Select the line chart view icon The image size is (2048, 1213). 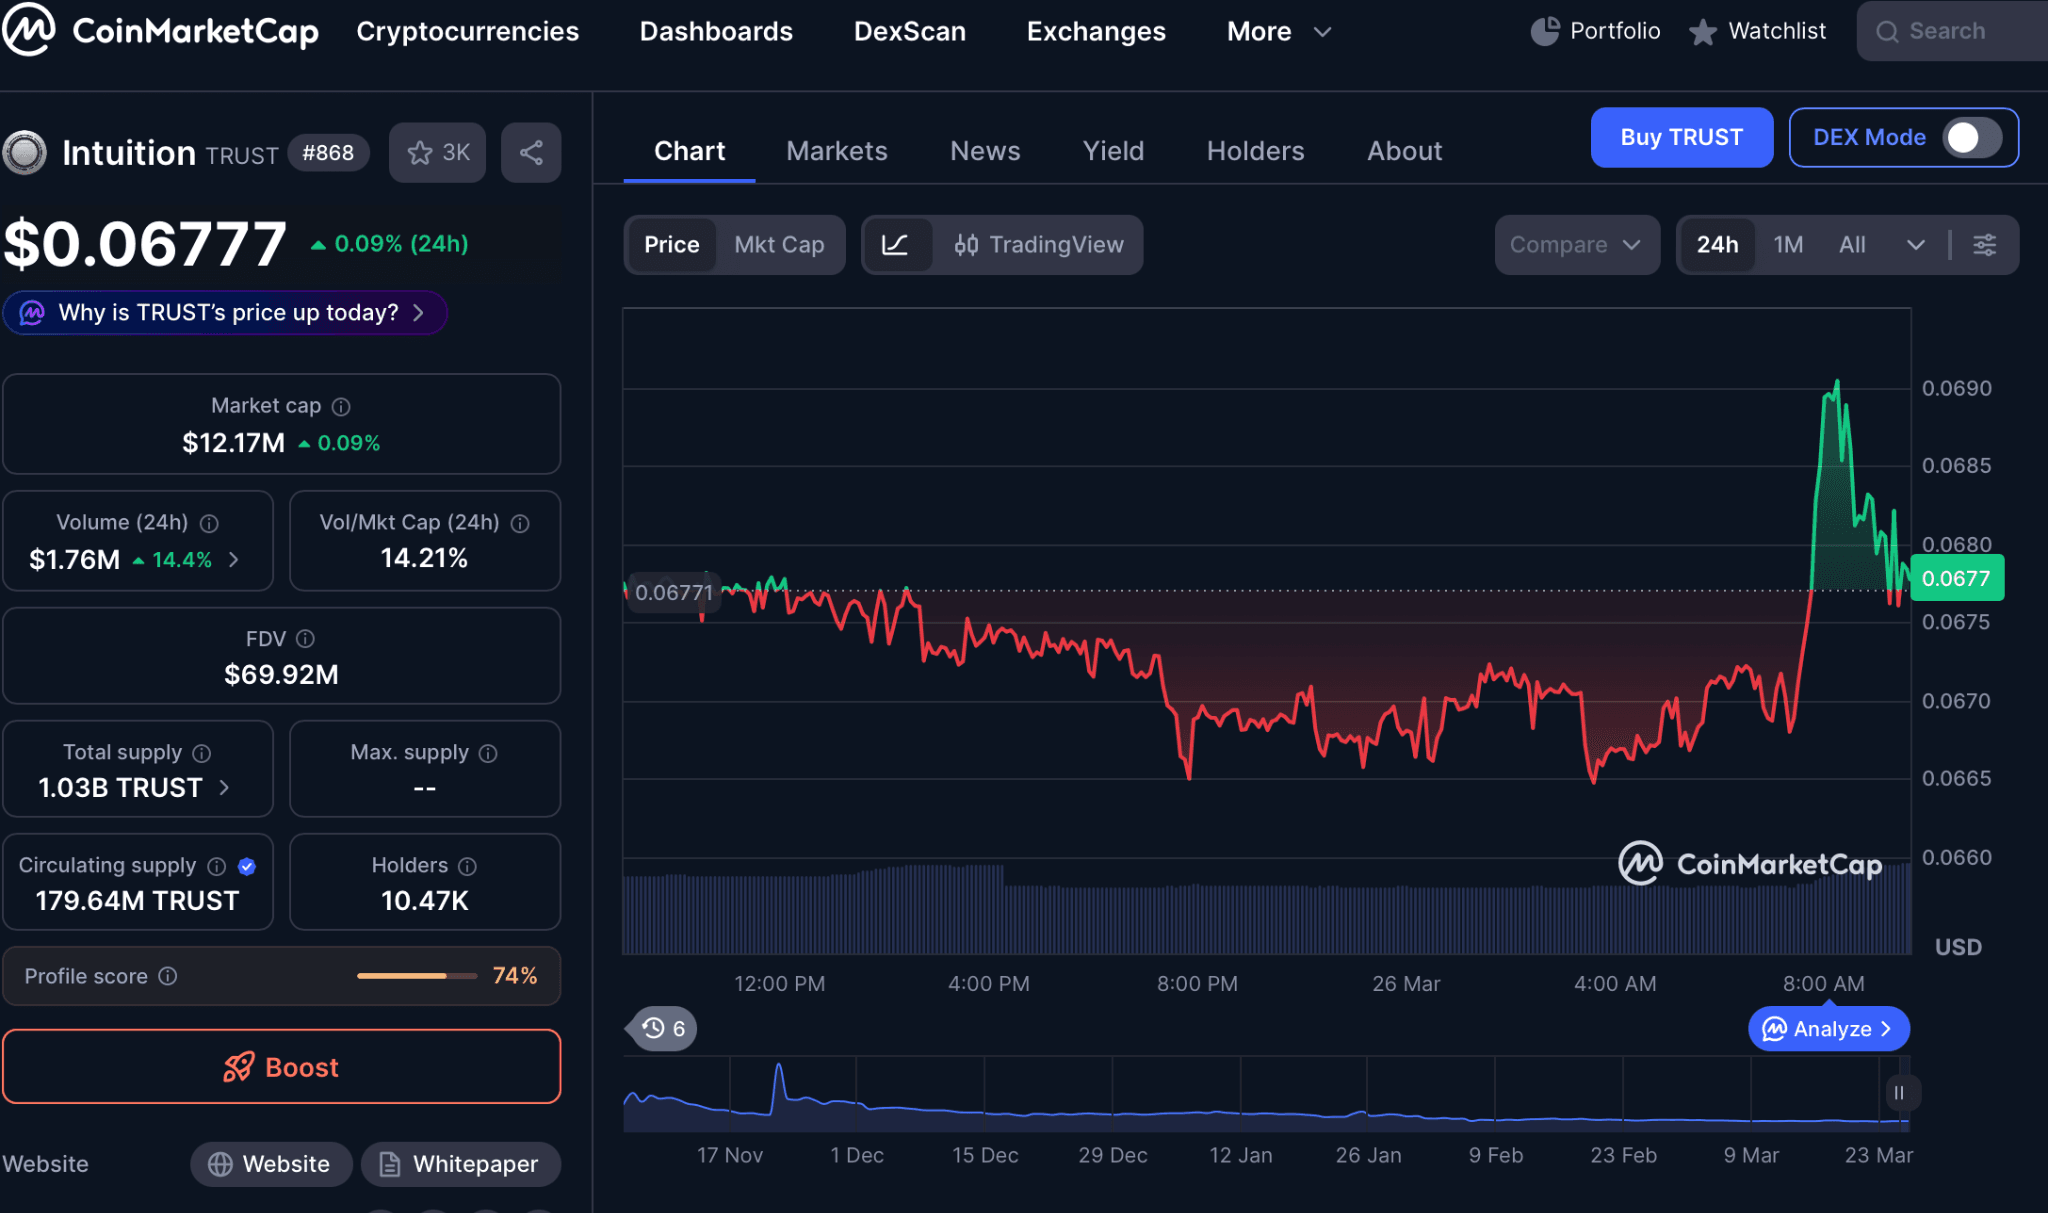point(898,244)
